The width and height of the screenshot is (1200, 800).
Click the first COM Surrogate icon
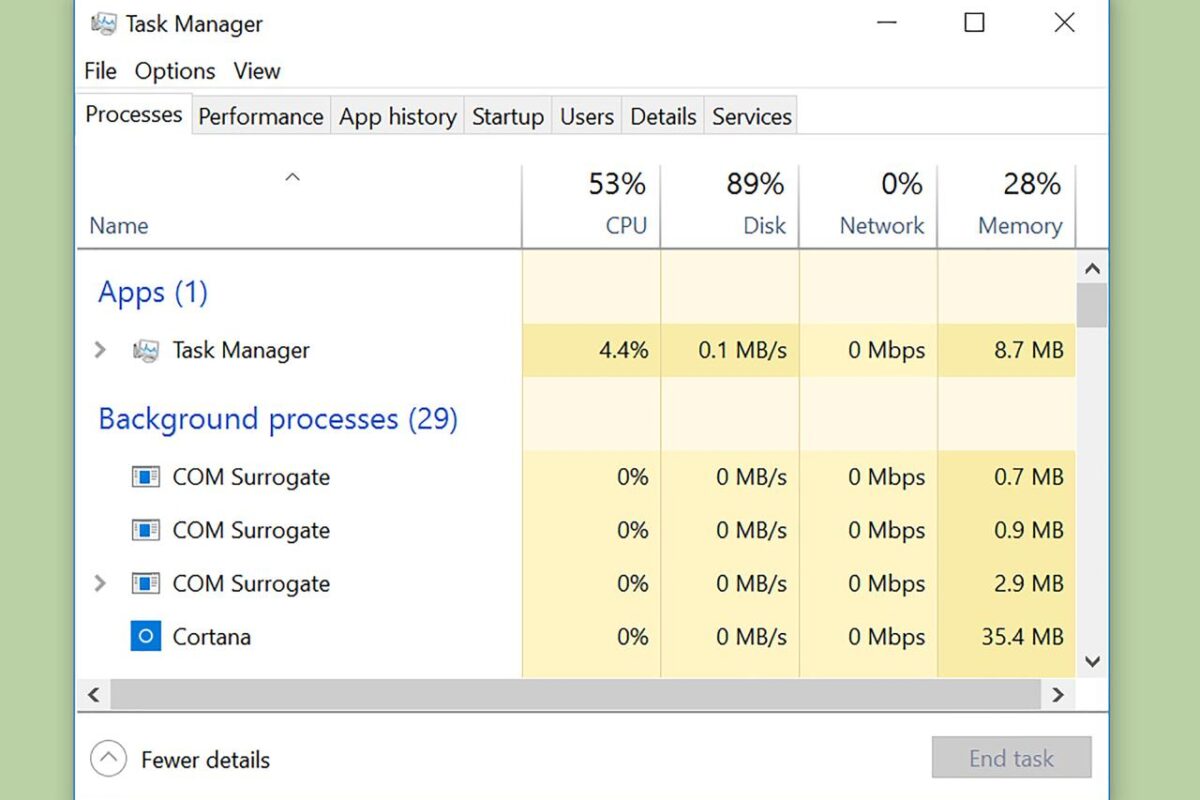pos(145,477)
